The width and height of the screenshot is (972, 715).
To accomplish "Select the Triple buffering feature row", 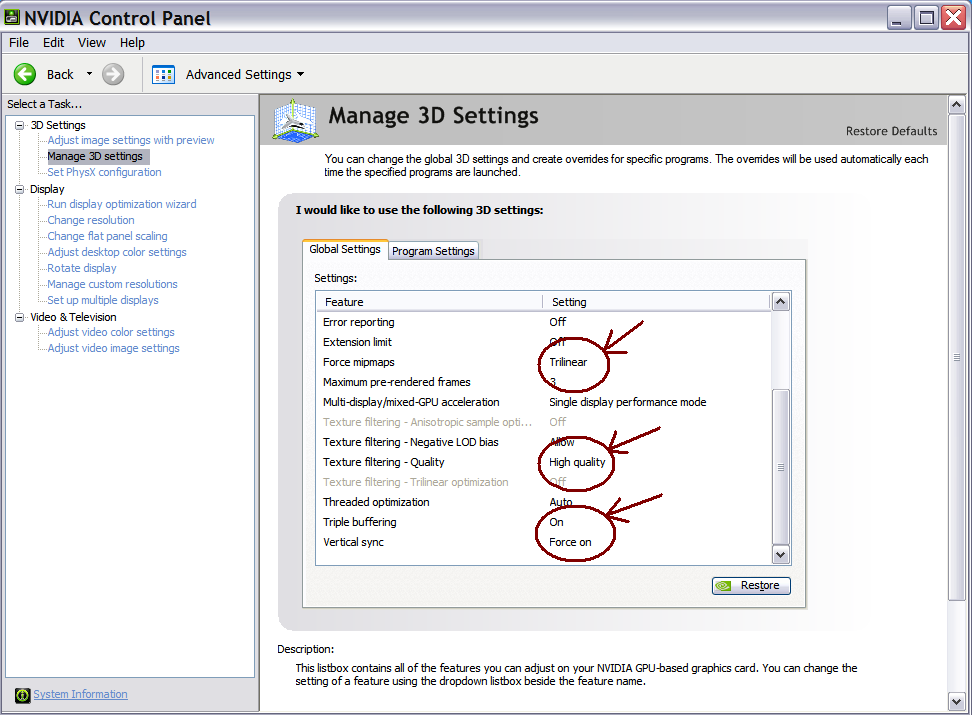I will point(543,522).
